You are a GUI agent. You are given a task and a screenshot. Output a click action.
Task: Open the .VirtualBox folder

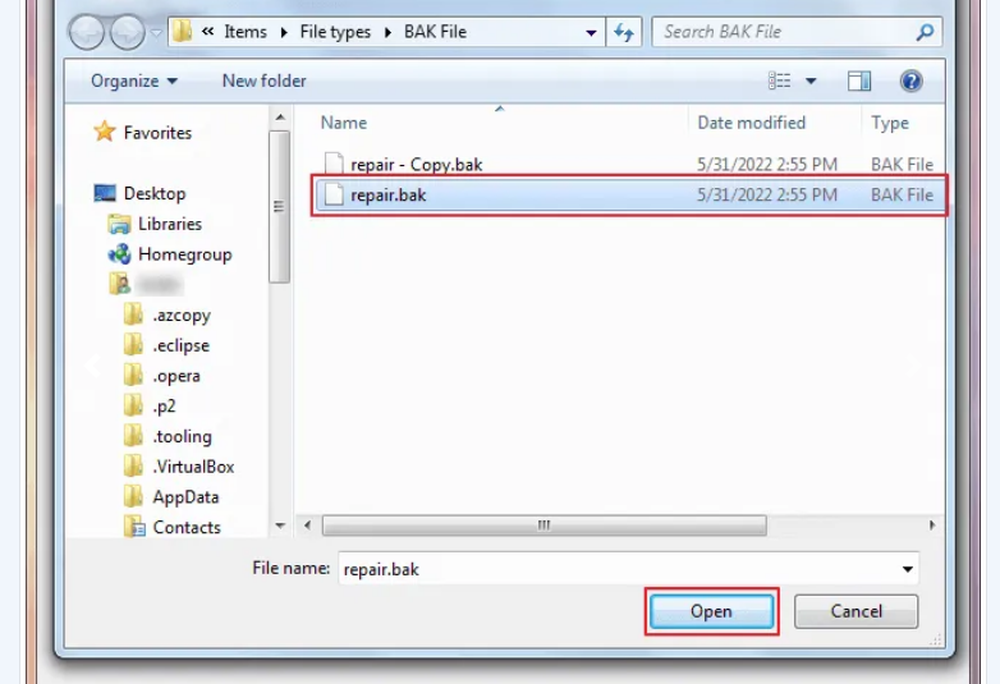pos(193,467)
